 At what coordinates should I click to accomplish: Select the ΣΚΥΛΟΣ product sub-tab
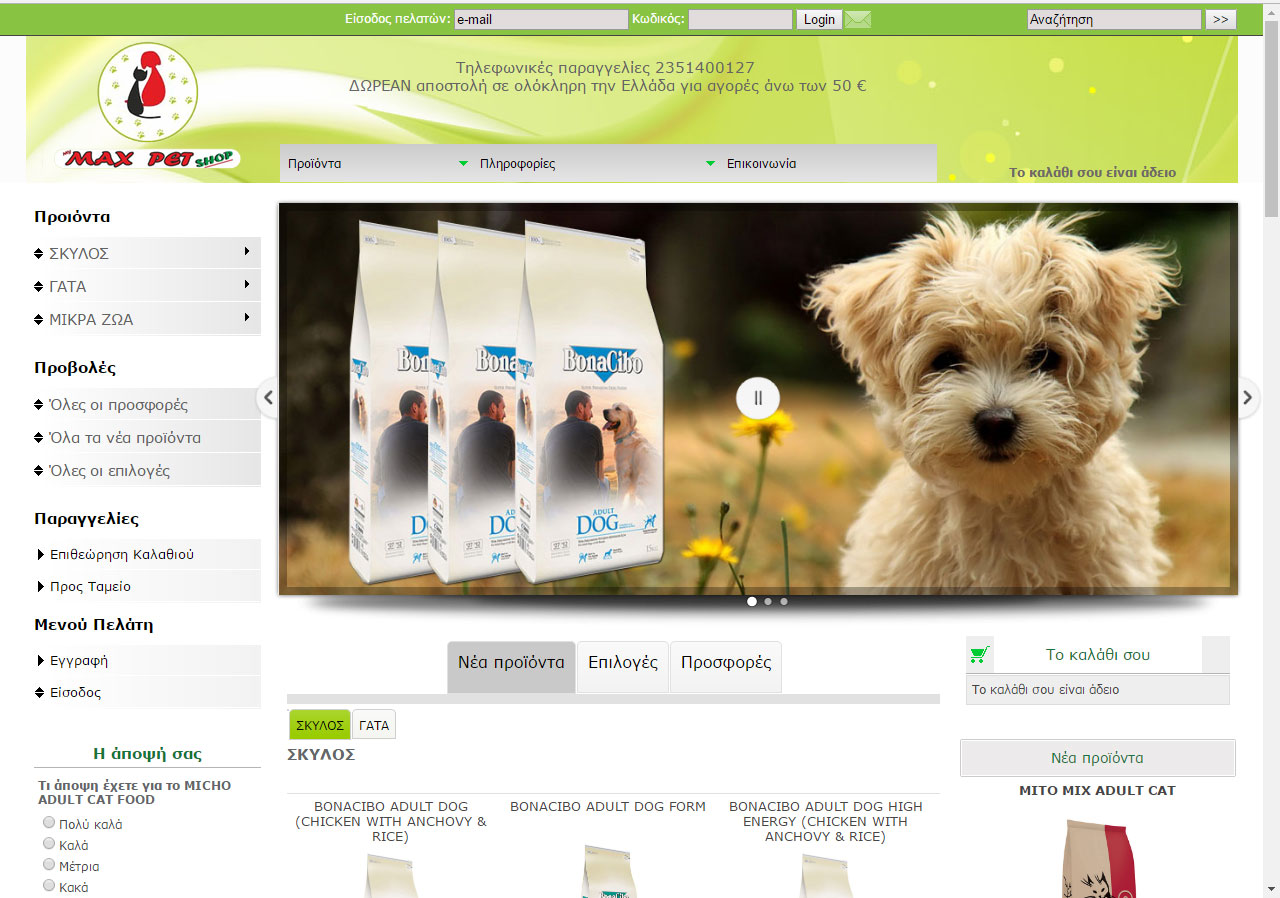pos(320,725)
